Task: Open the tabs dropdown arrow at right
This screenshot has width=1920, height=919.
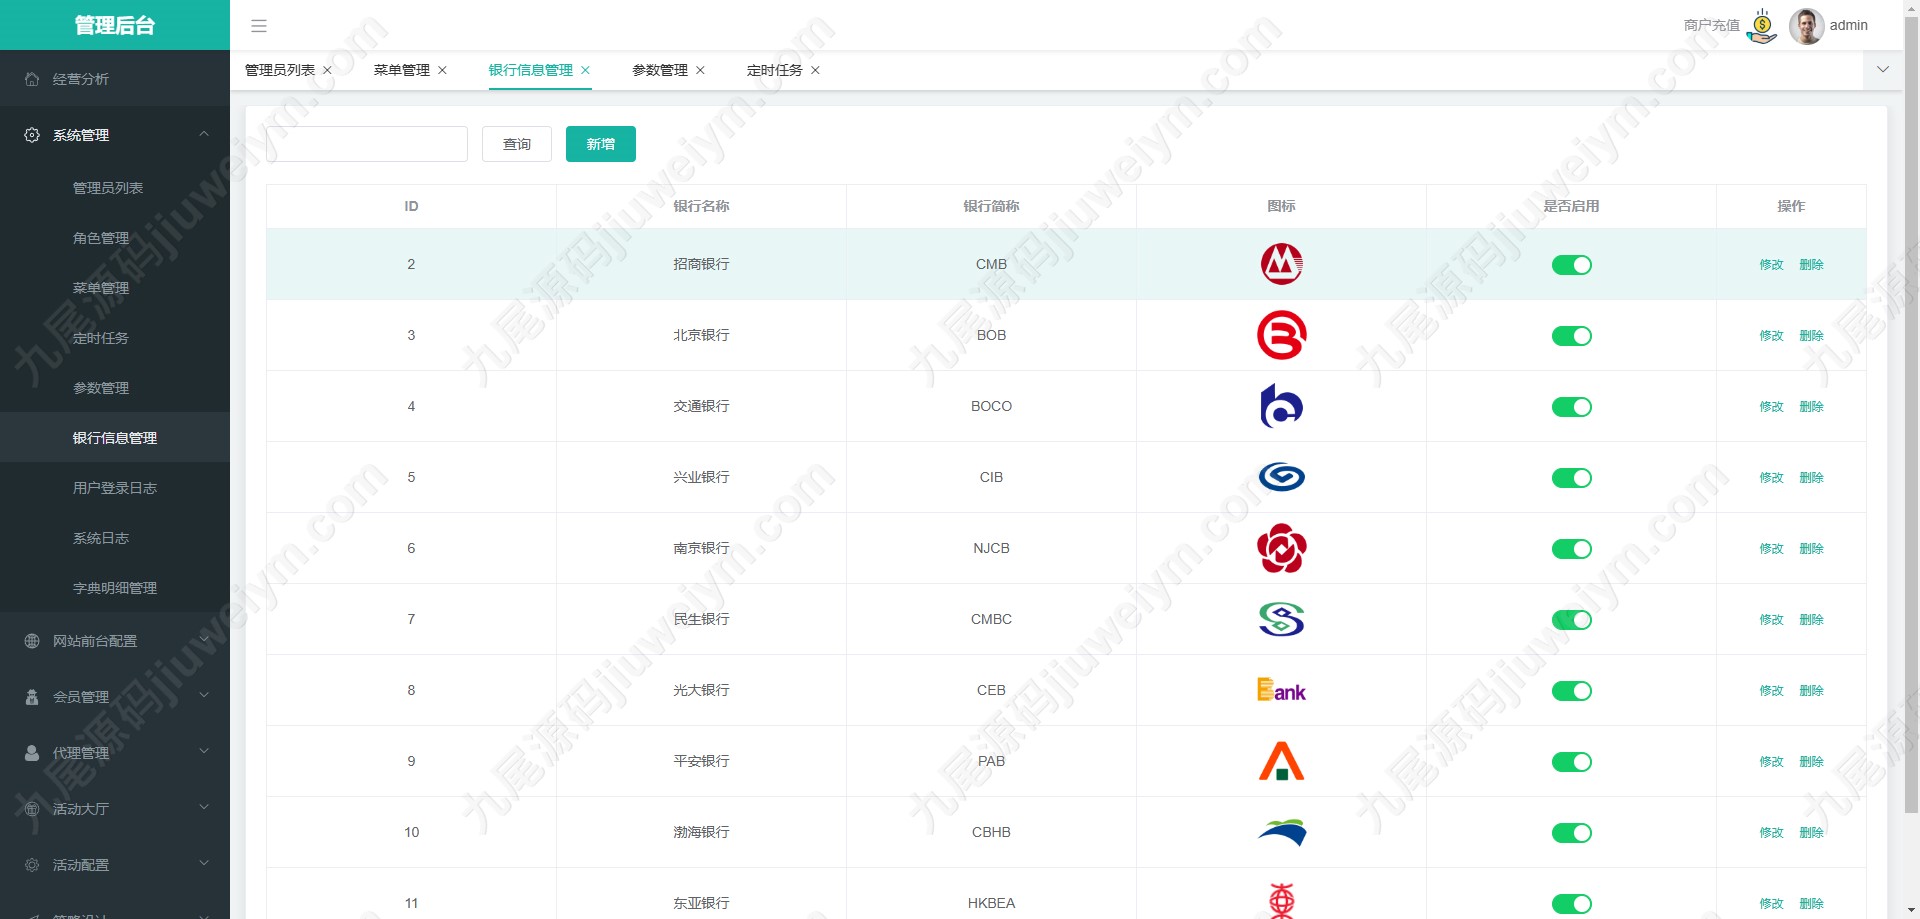Action: pyautogui.click(x=1883, y=70)
